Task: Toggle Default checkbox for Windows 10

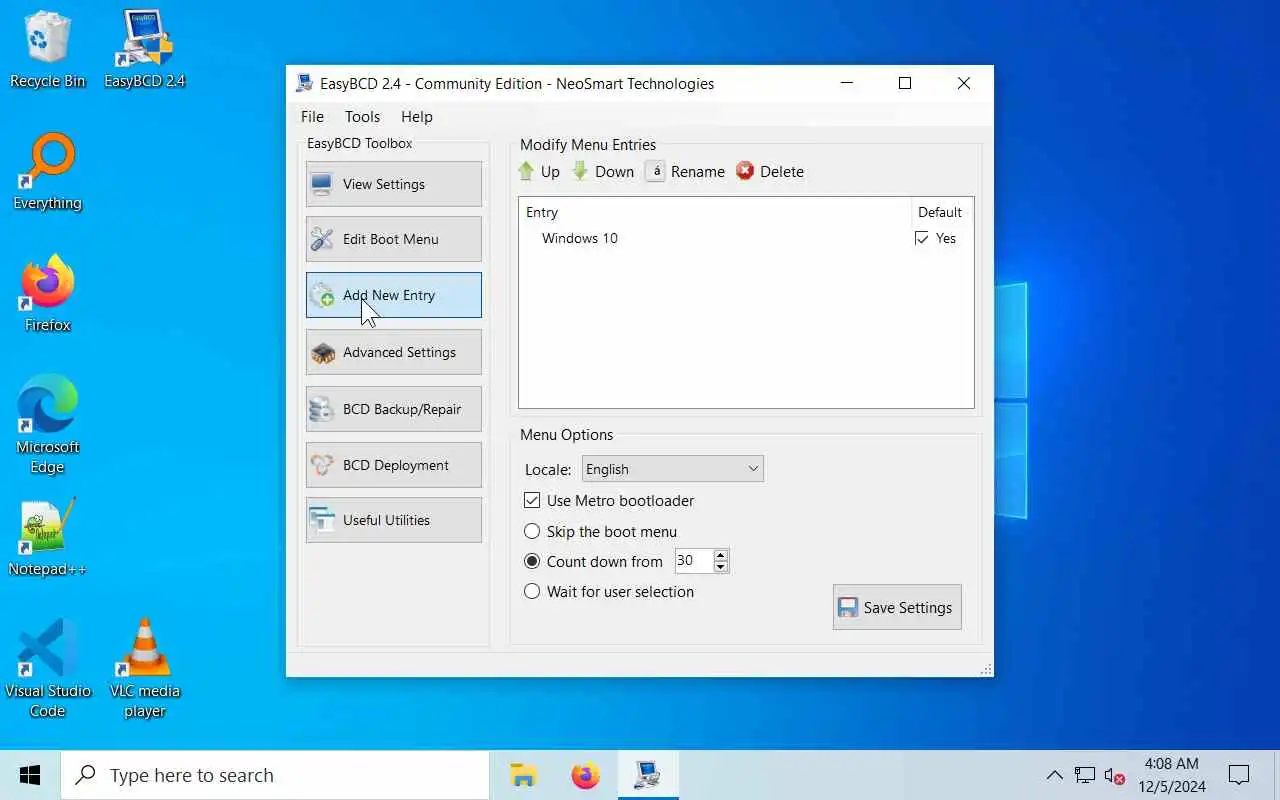Action: [x=922, y=238]
